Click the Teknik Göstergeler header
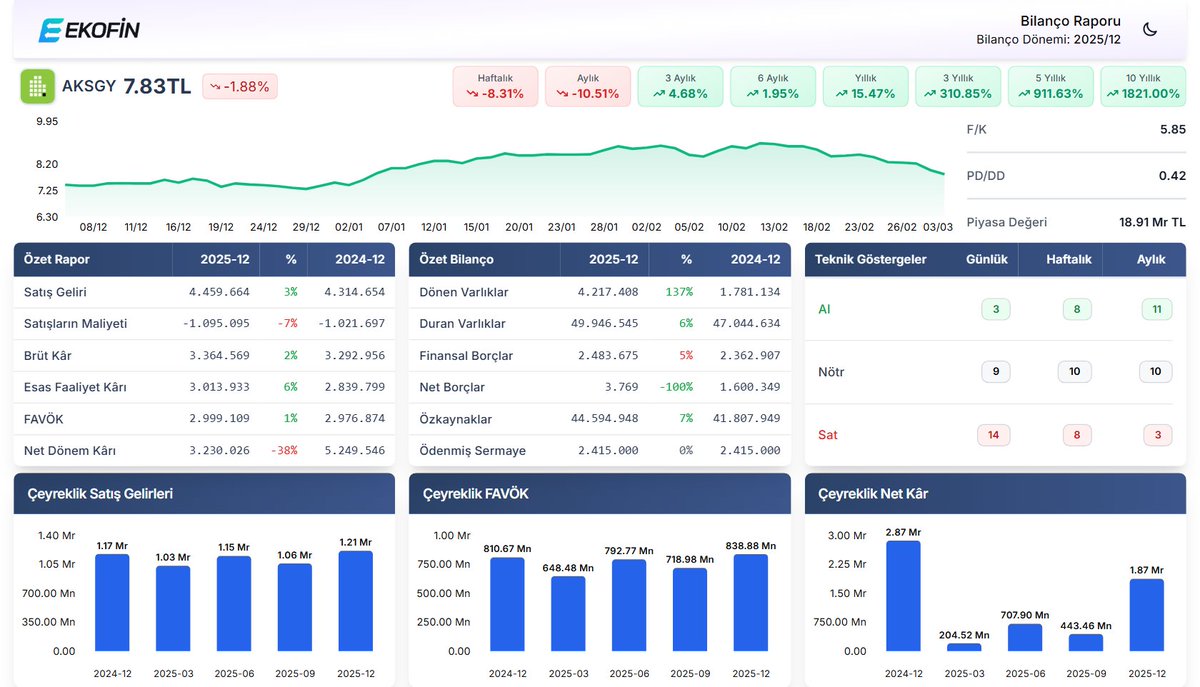1200x687 pixels. pos(871,259)
